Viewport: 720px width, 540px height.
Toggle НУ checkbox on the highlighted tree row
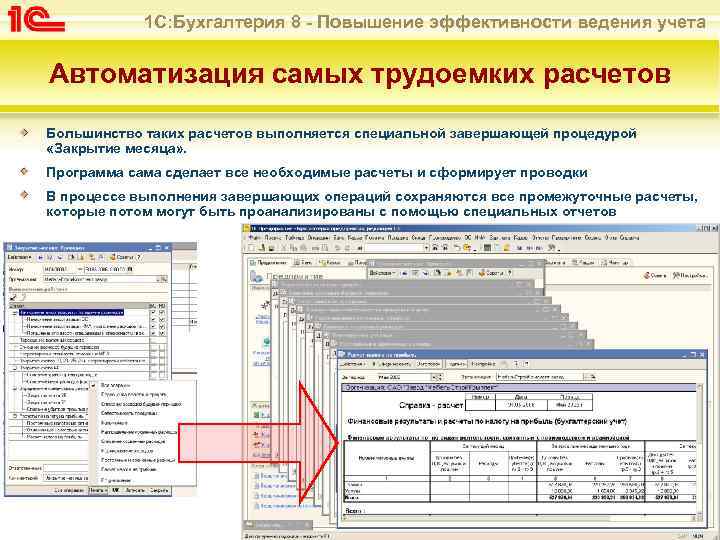coord(162,313)
